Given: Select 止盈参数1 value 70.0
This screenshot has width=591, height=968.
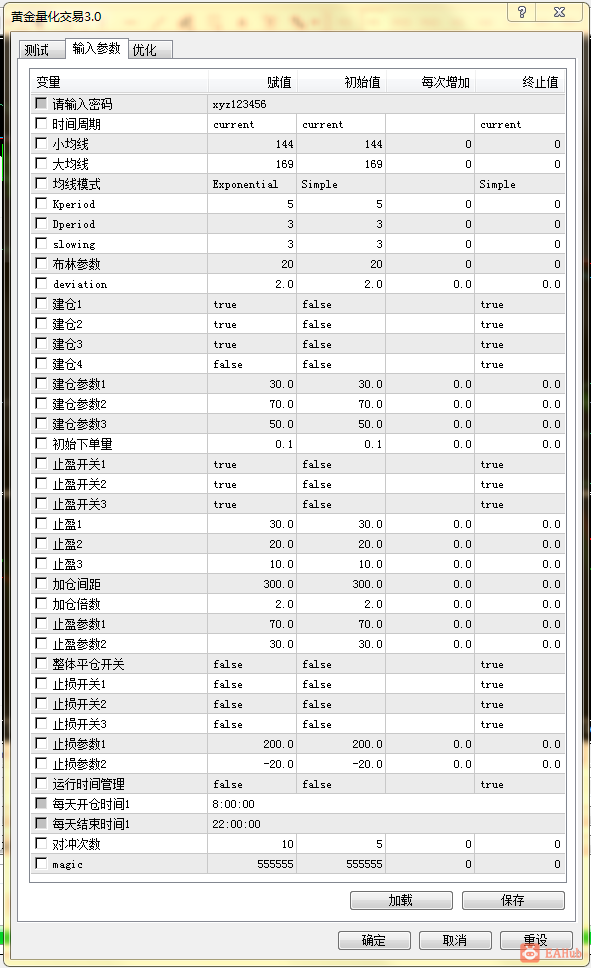Looking at the screenshot, I should (252, 624).
